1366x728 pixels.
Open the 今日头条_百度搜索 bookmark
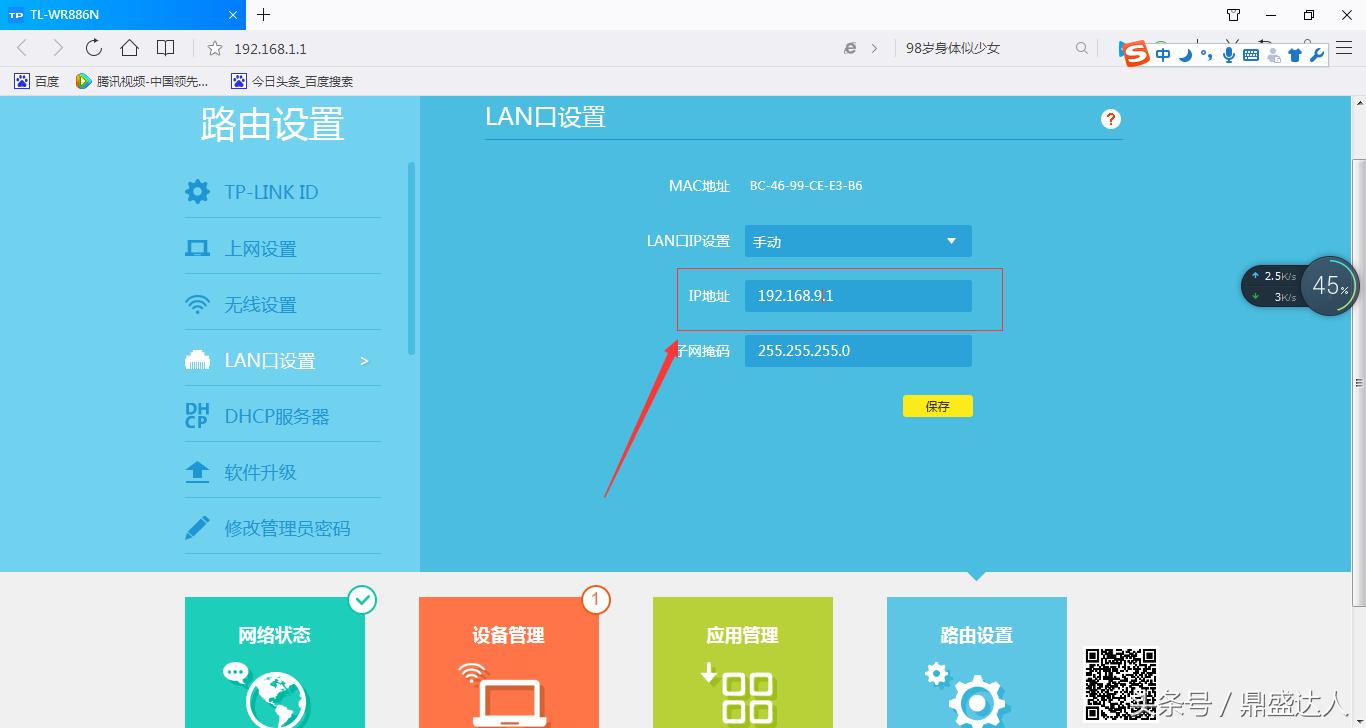292,81
